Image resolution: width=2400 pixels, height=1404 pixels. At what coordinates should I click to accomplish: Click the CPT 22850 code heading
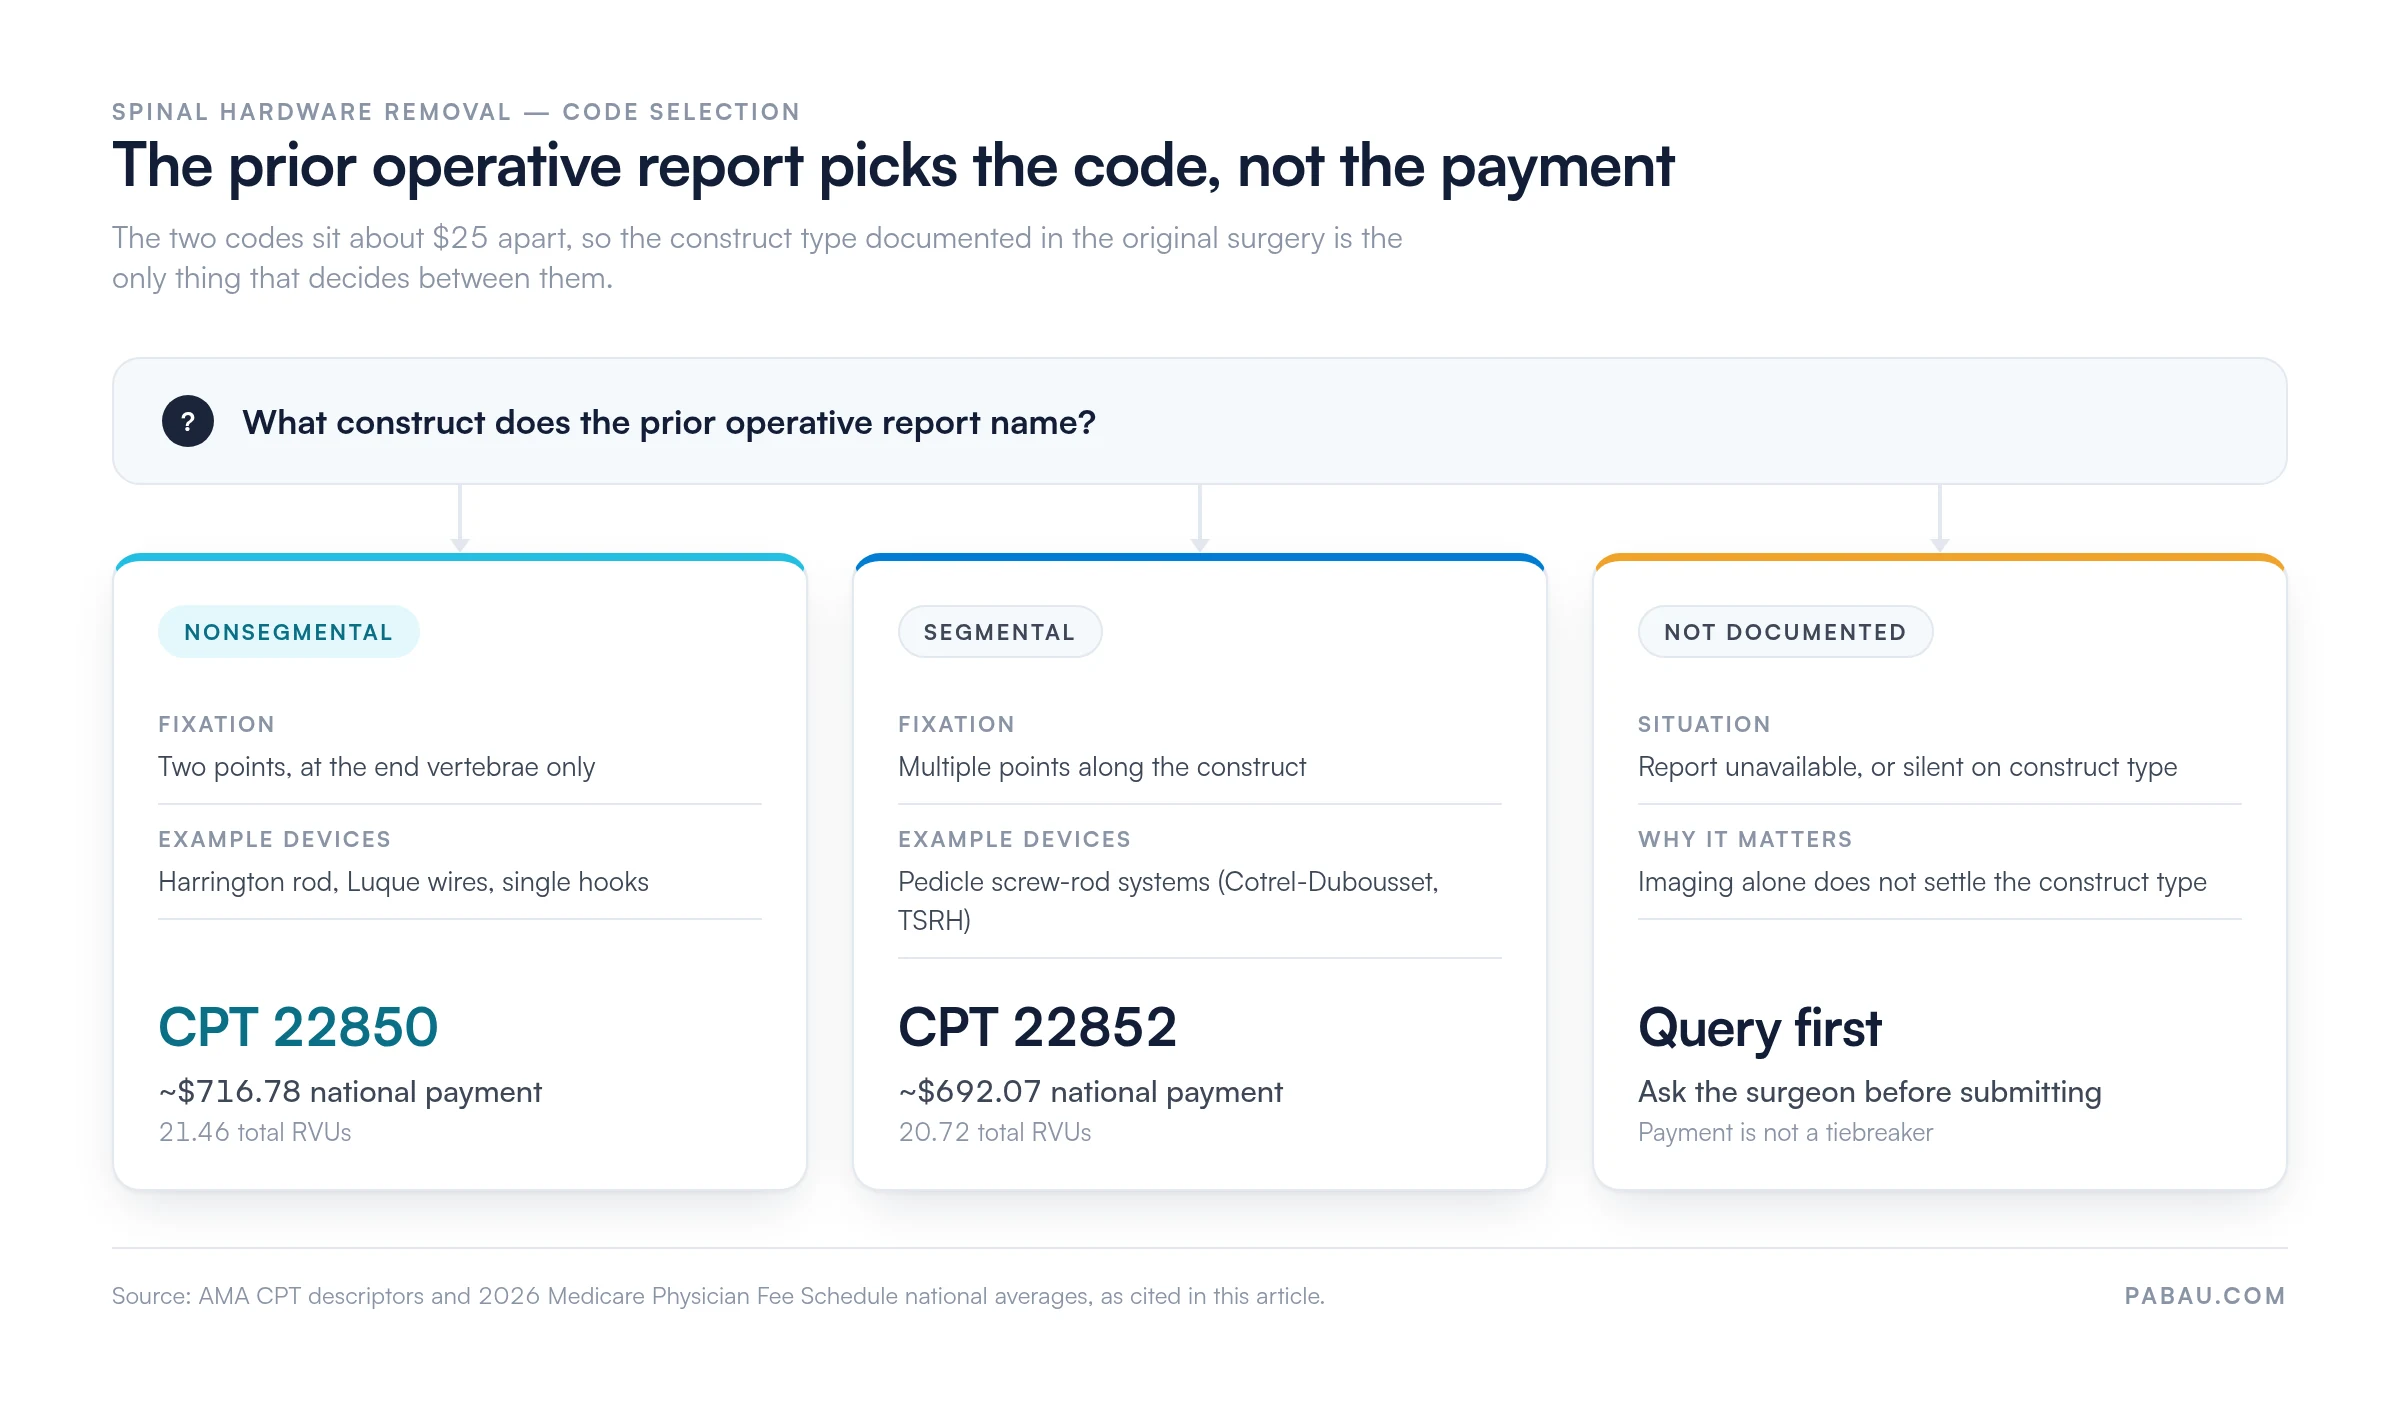point(298,1027)
